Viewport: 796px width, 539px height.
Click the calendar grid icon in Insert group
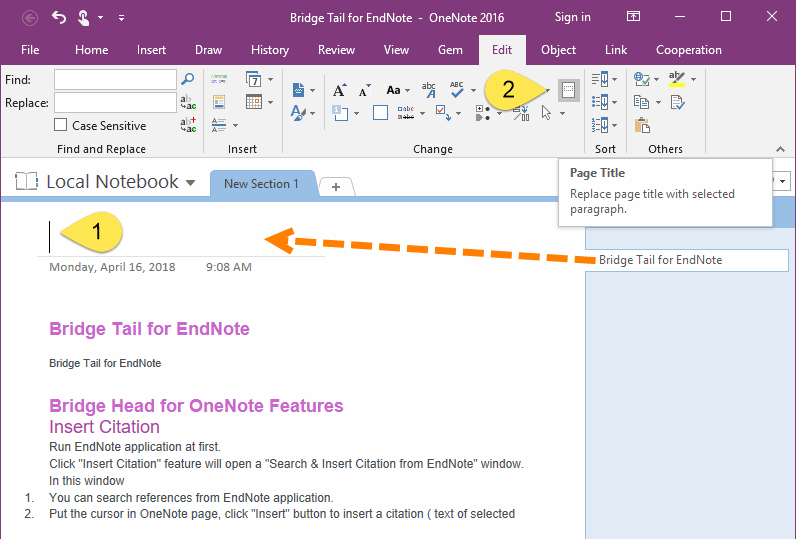tap(254, 102)
